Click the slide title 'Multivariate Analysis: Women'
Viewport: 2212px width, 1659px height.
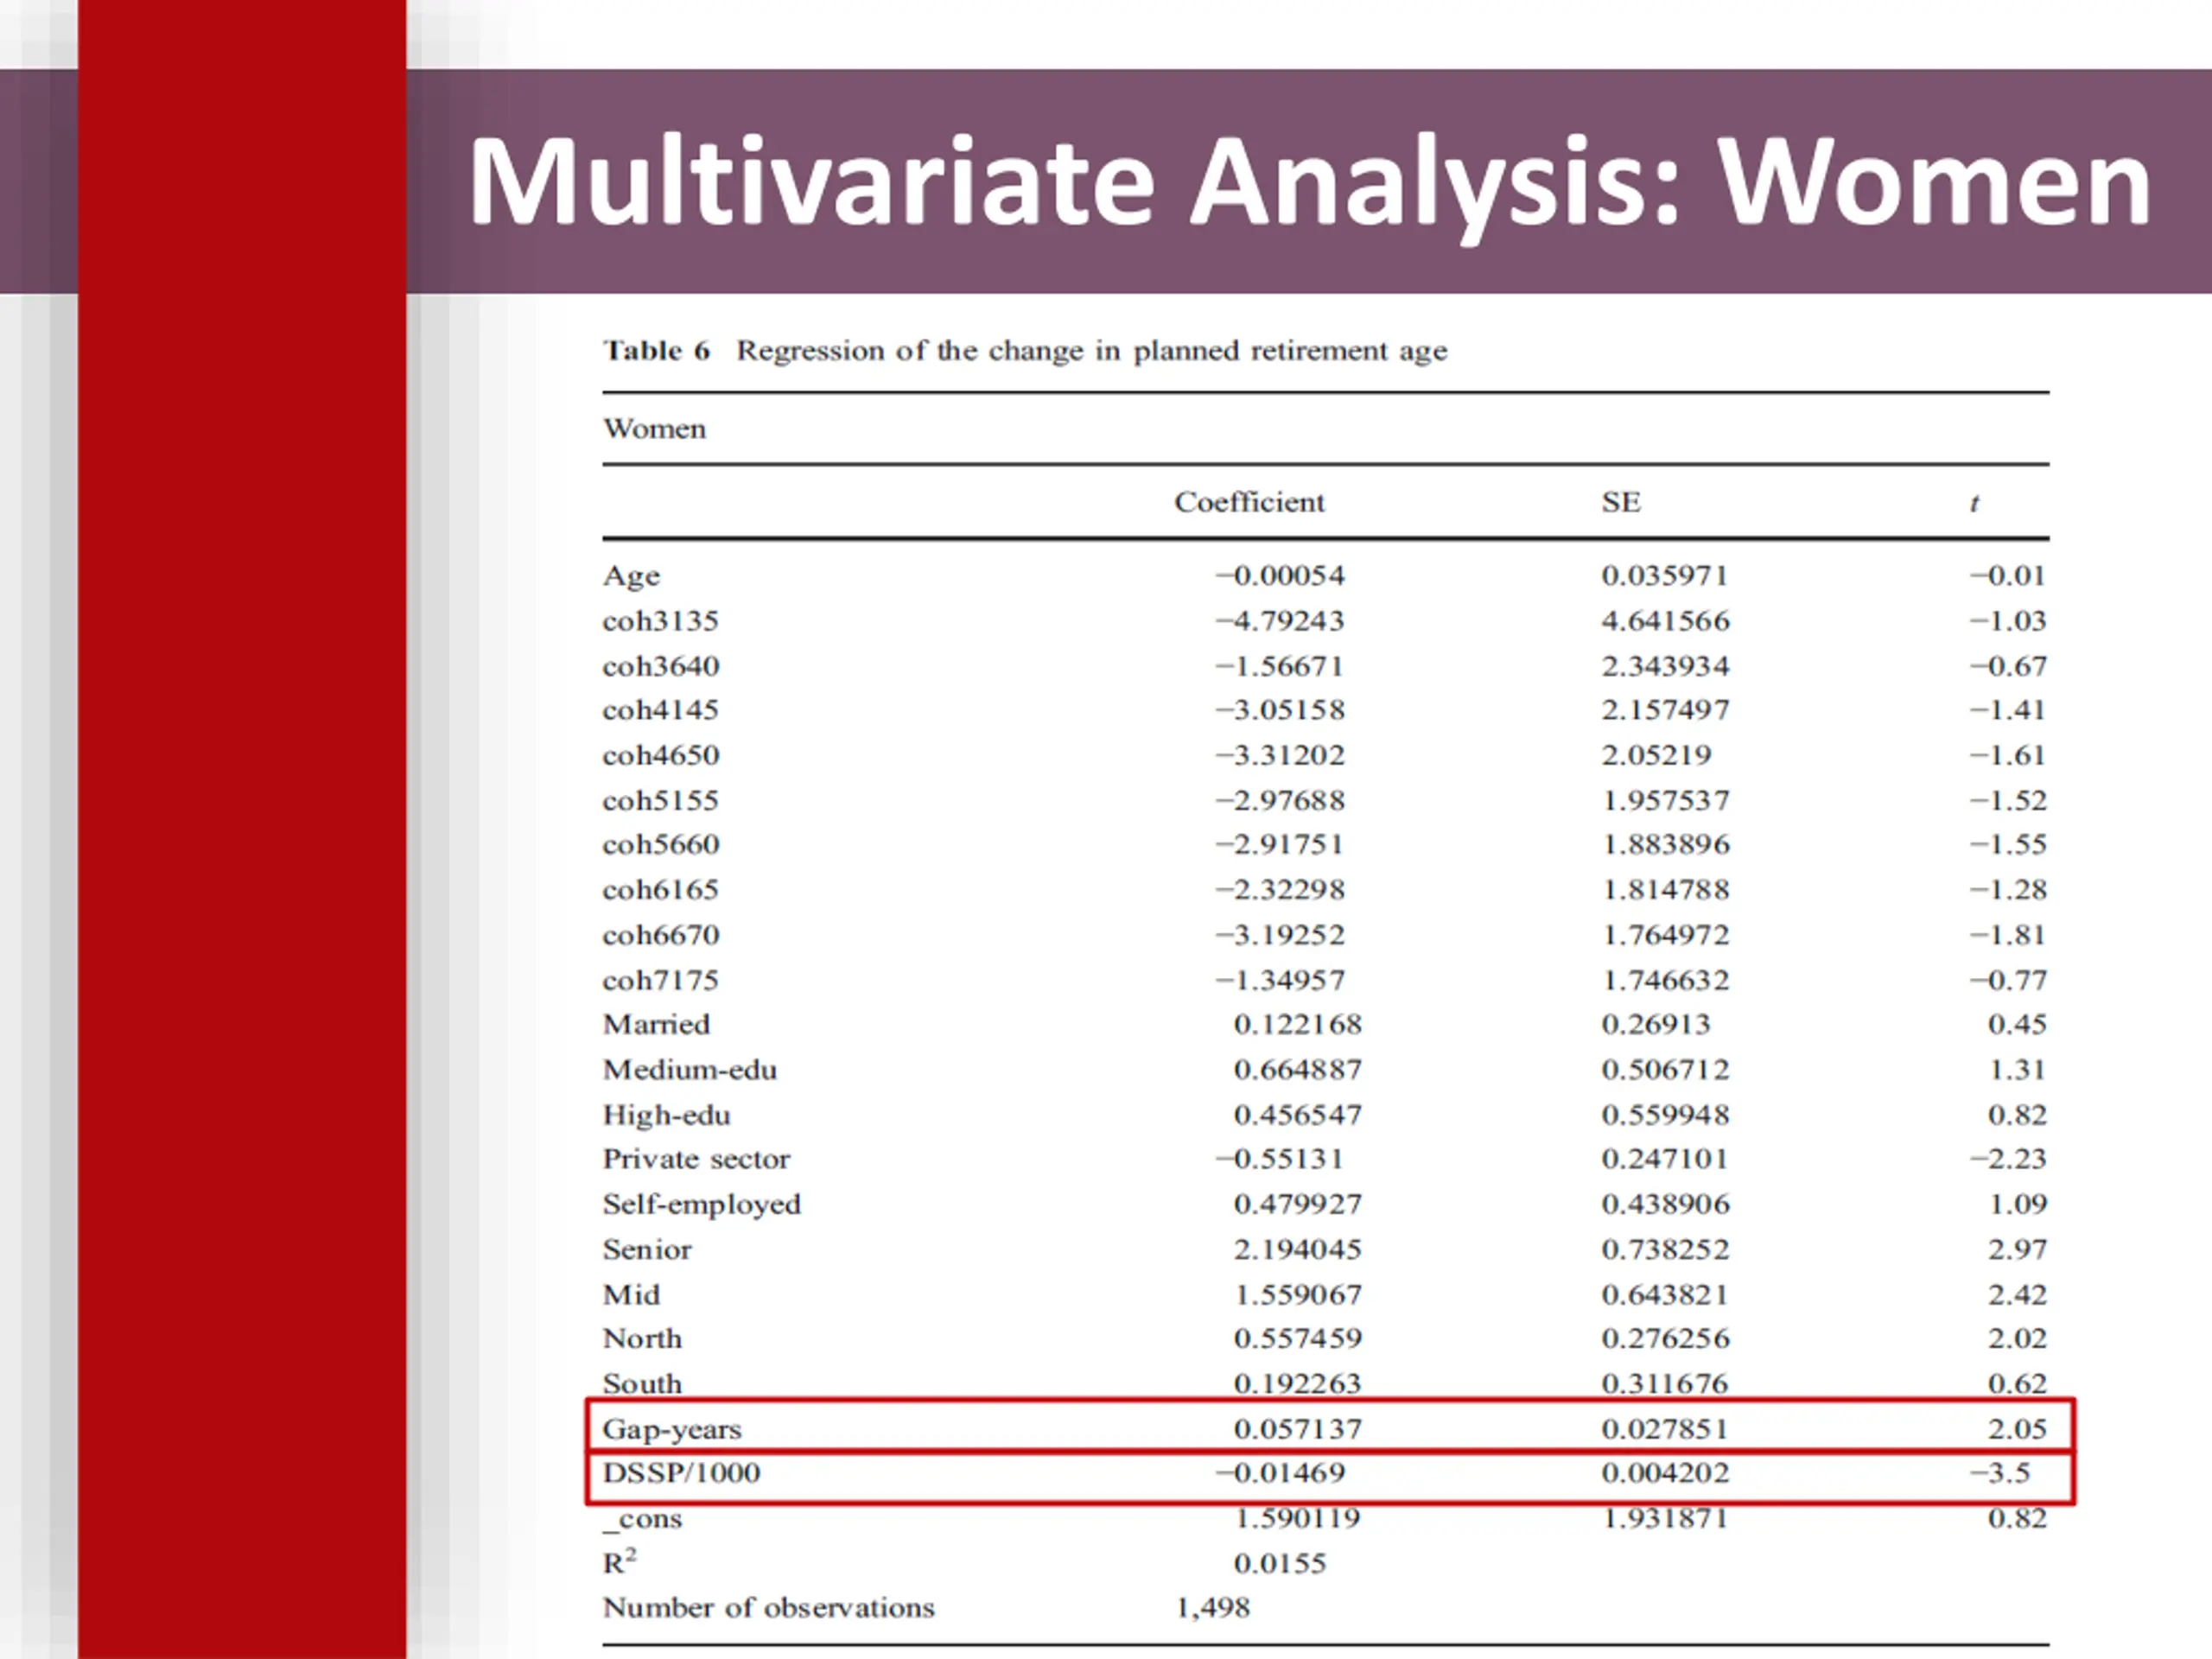point(1310,185)
